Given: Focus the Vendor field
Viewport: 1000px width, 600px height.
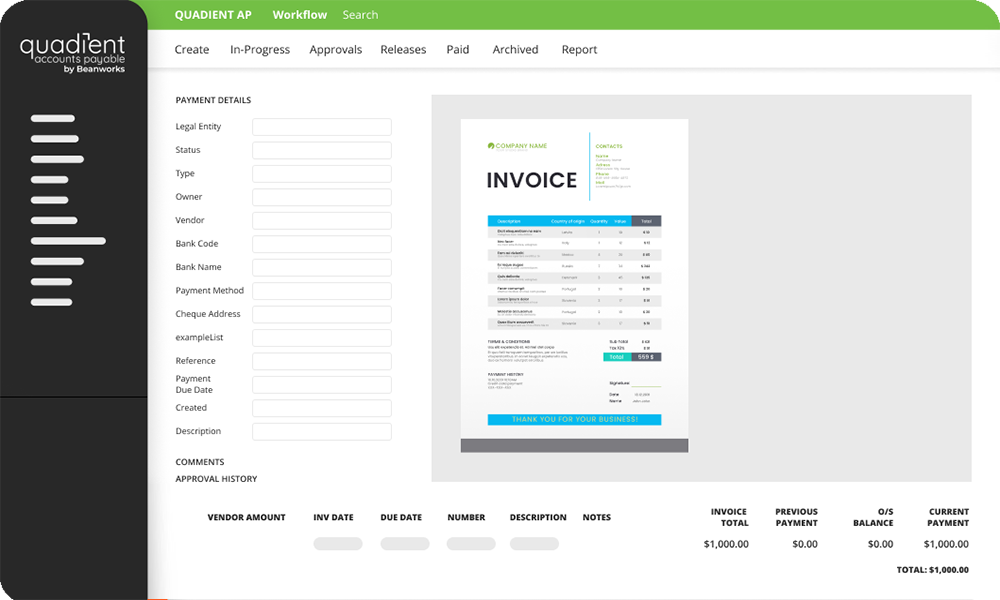Looking at the screenshot, I should click(321, 221).
